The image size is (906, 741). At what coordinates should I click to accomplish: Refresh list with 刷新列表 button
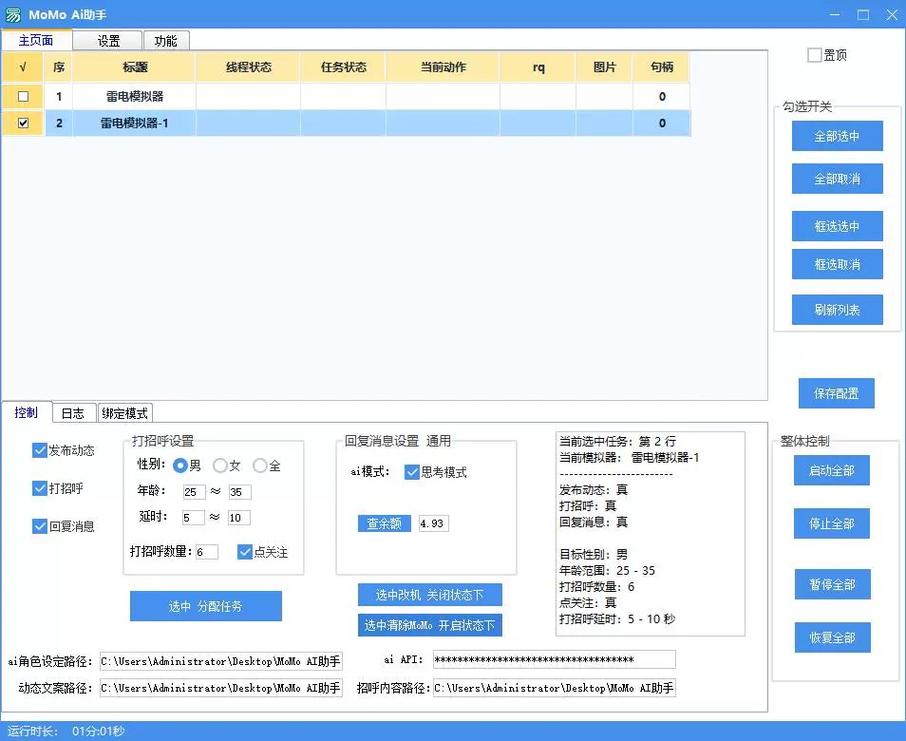pyautogui.click(x=837, y=309)
